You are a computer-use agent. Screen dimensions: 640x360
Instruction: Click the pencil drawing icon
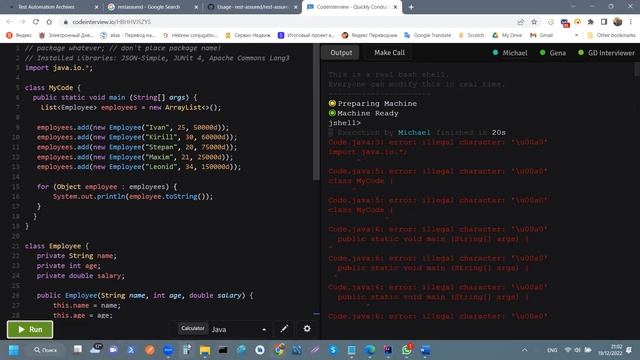coord(284,329)
